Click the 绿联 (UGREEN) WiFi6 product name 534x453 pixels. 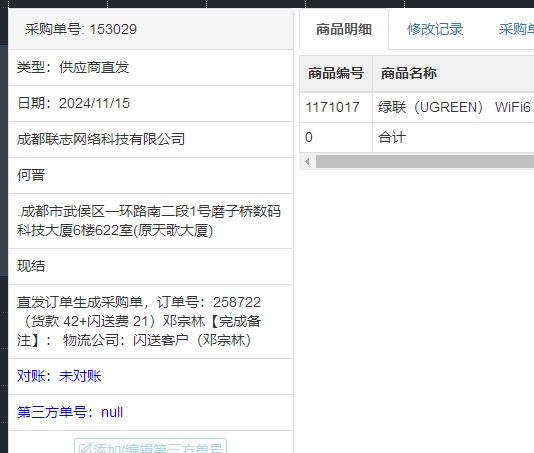(454, 107)
